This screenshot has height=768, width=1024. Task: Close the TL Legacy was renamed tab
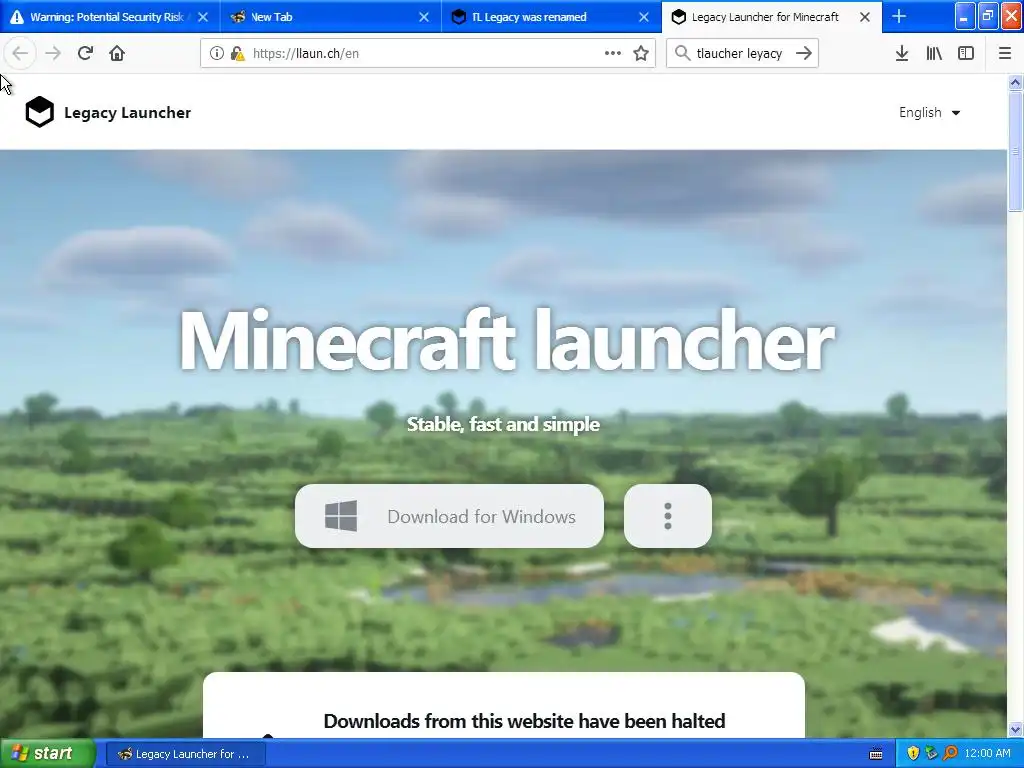click(644, 17)
